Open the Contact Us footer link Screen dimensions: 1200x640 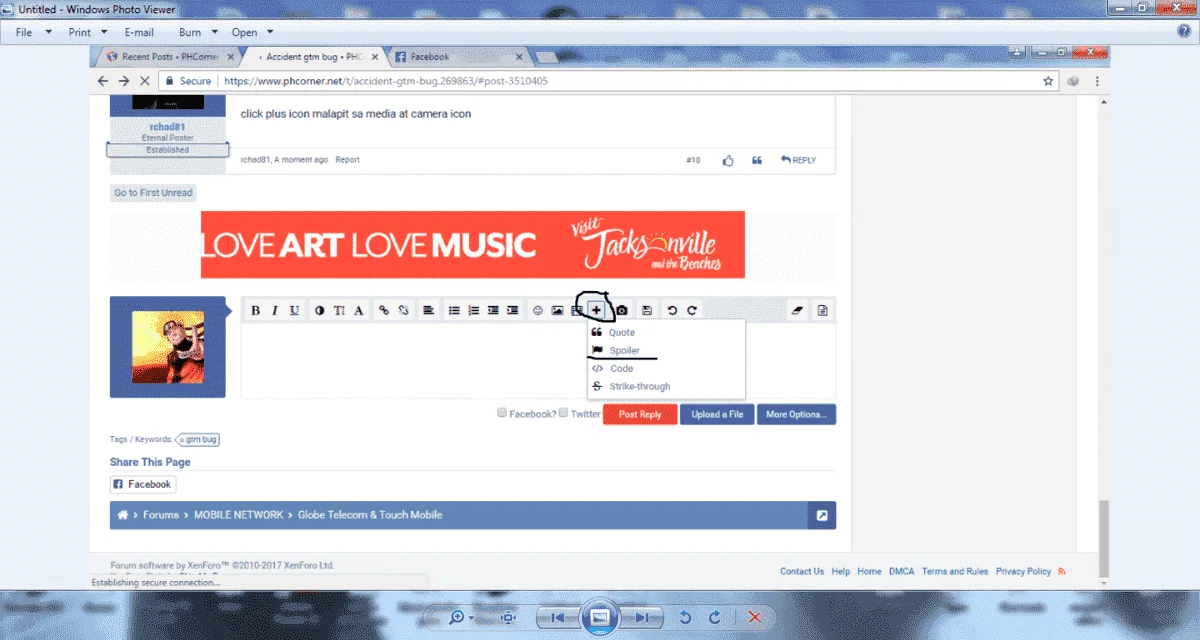802,571
